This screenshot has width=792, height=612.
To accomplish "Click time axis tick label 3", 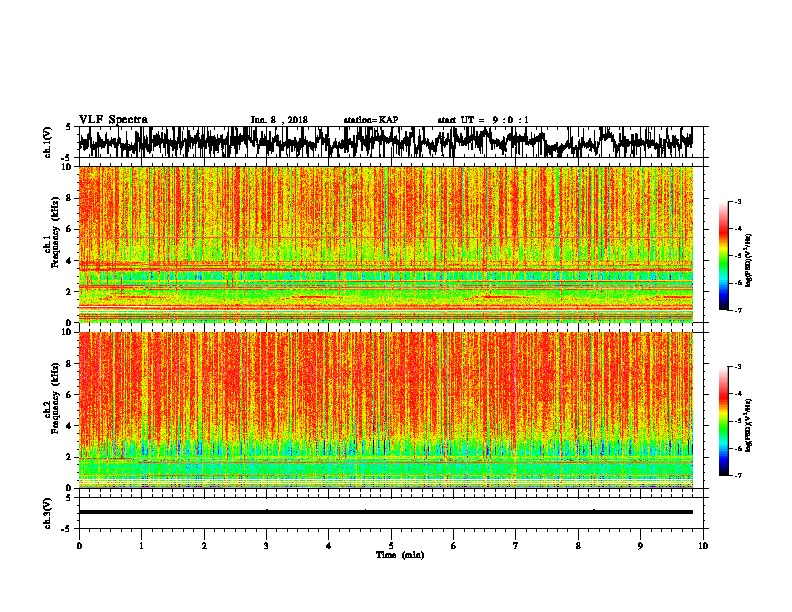I will (x=266, y=546).
